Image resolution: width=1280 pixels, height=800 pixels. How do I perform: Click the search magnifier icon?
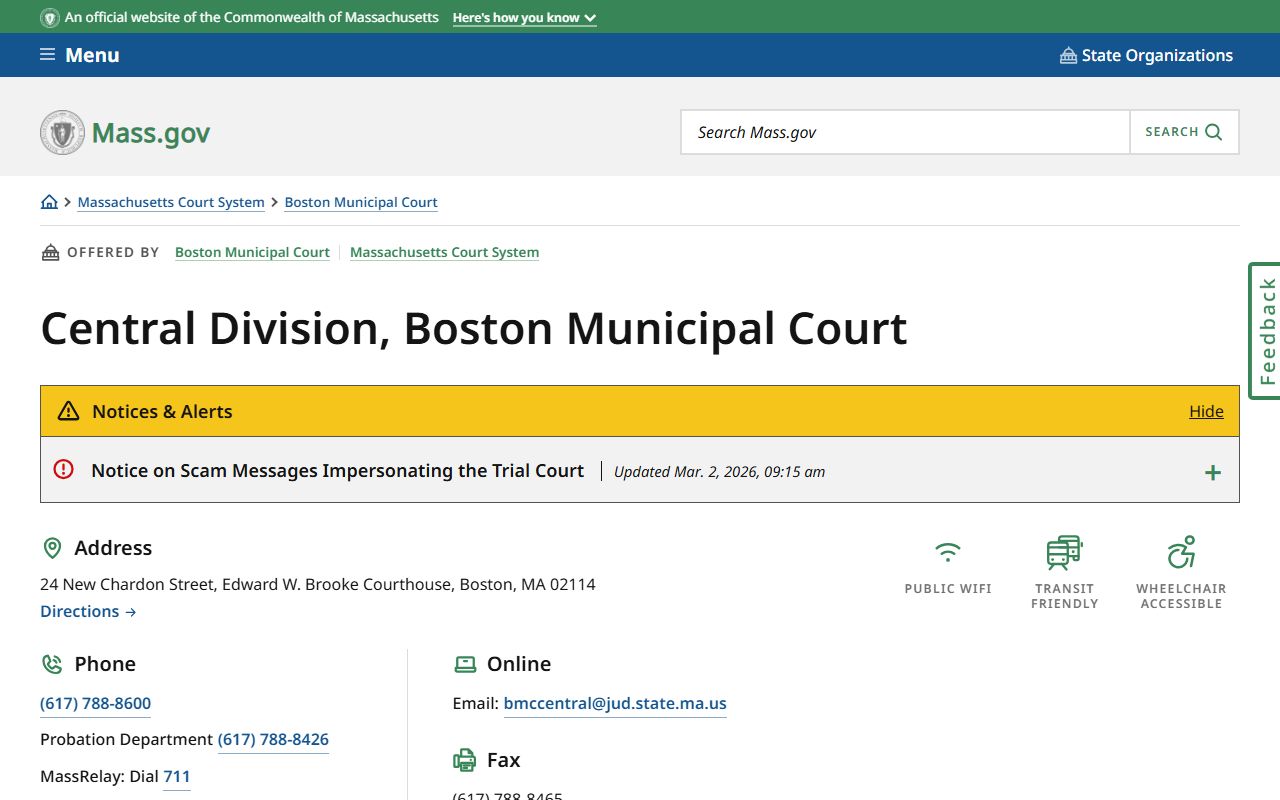pos(1214,132)
